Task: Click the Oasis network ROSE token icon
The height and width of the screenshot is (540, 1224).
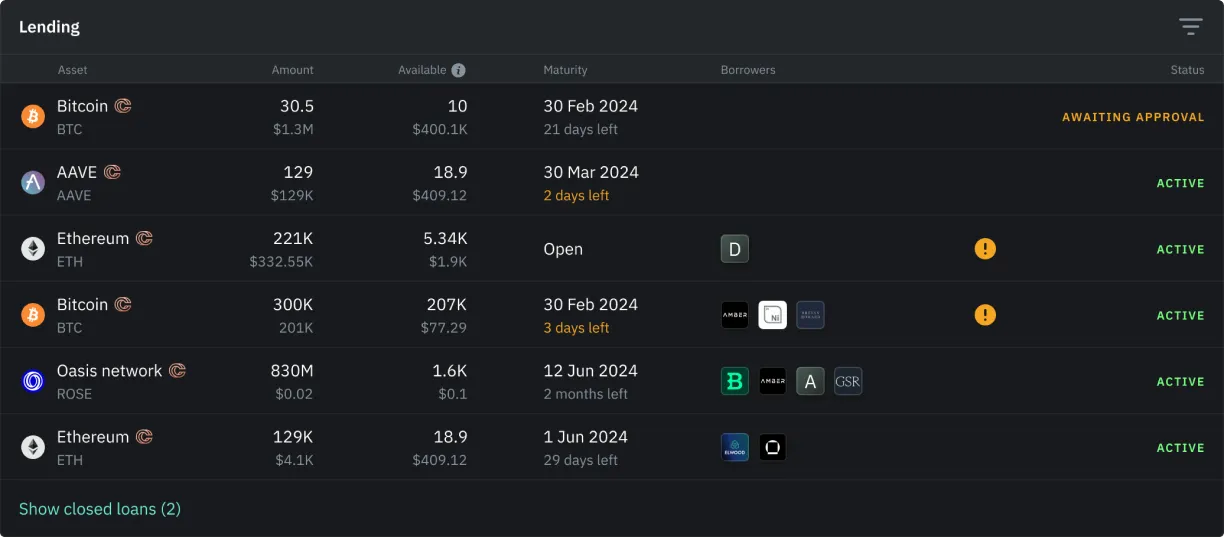Action: (34, 381)
